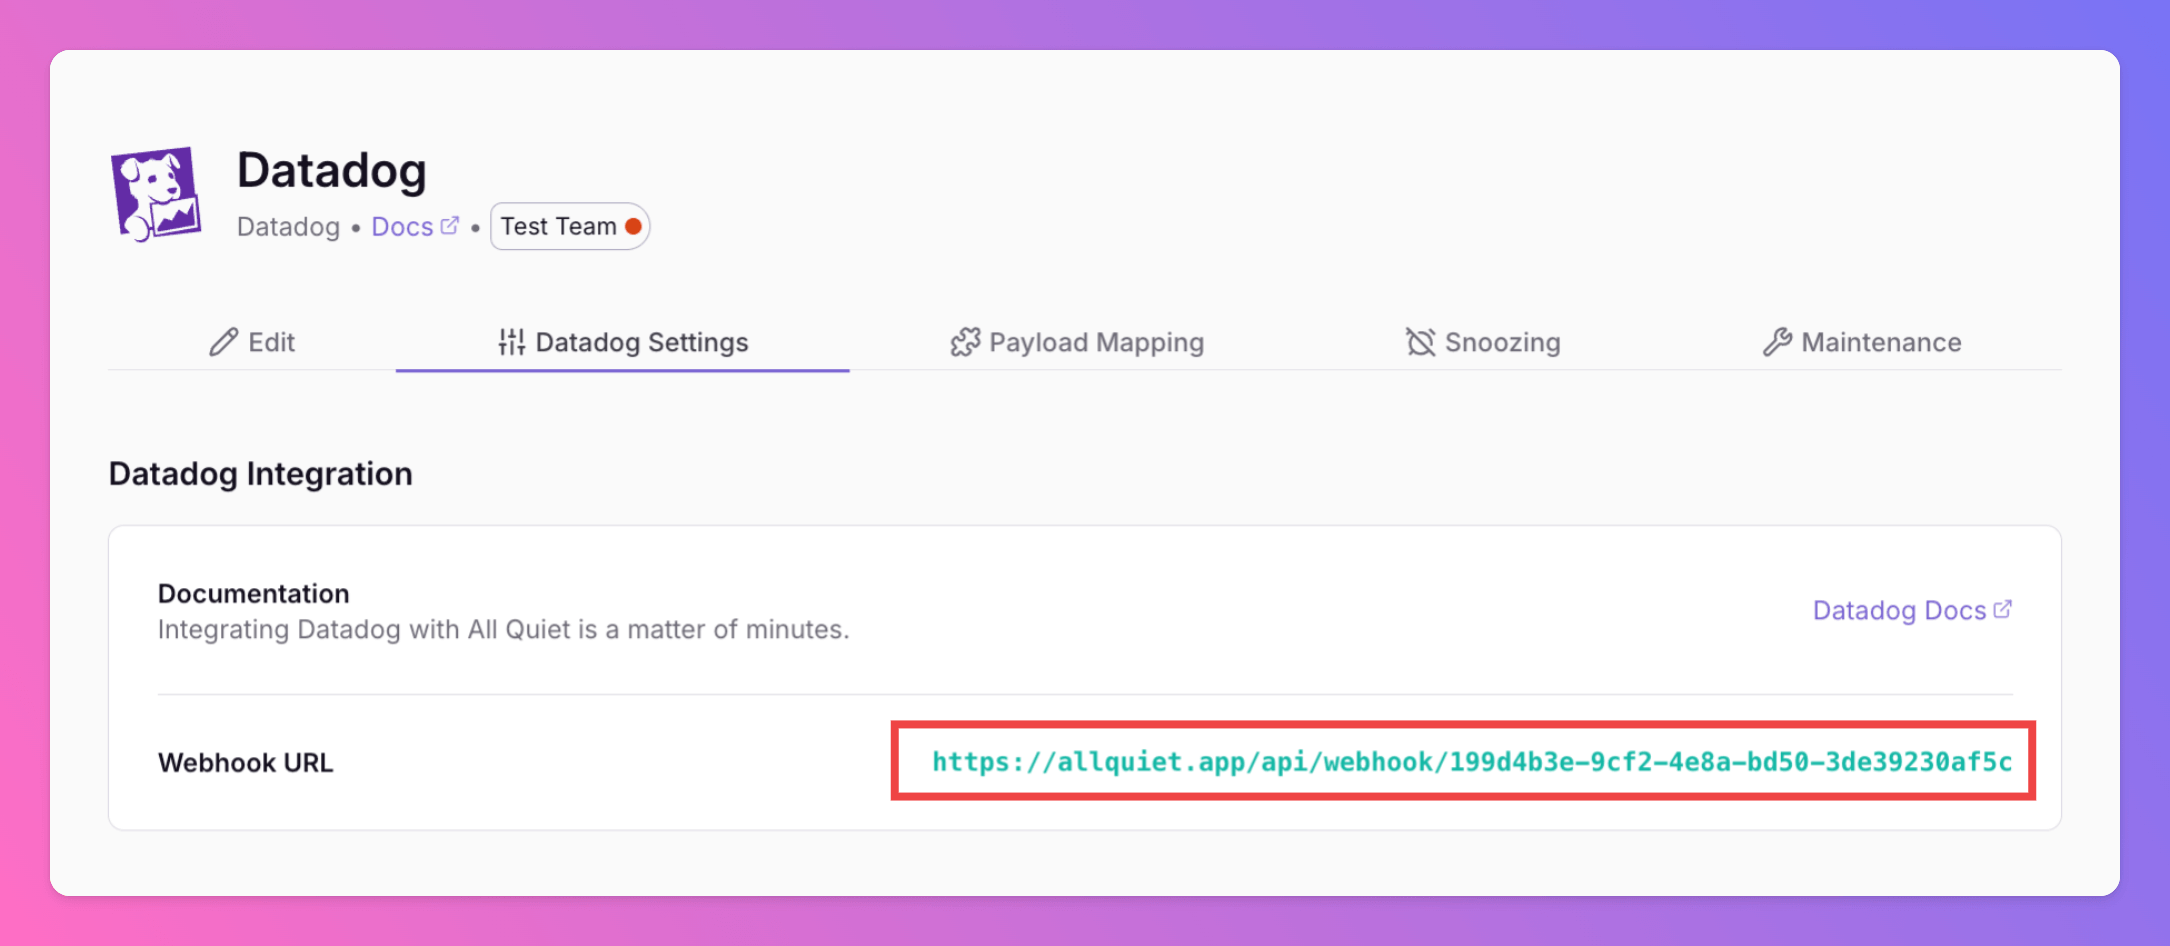Click the sliders icon beside Datadog Settings
The height and width of the screenshot is (946, 2170).
point(511,342)
